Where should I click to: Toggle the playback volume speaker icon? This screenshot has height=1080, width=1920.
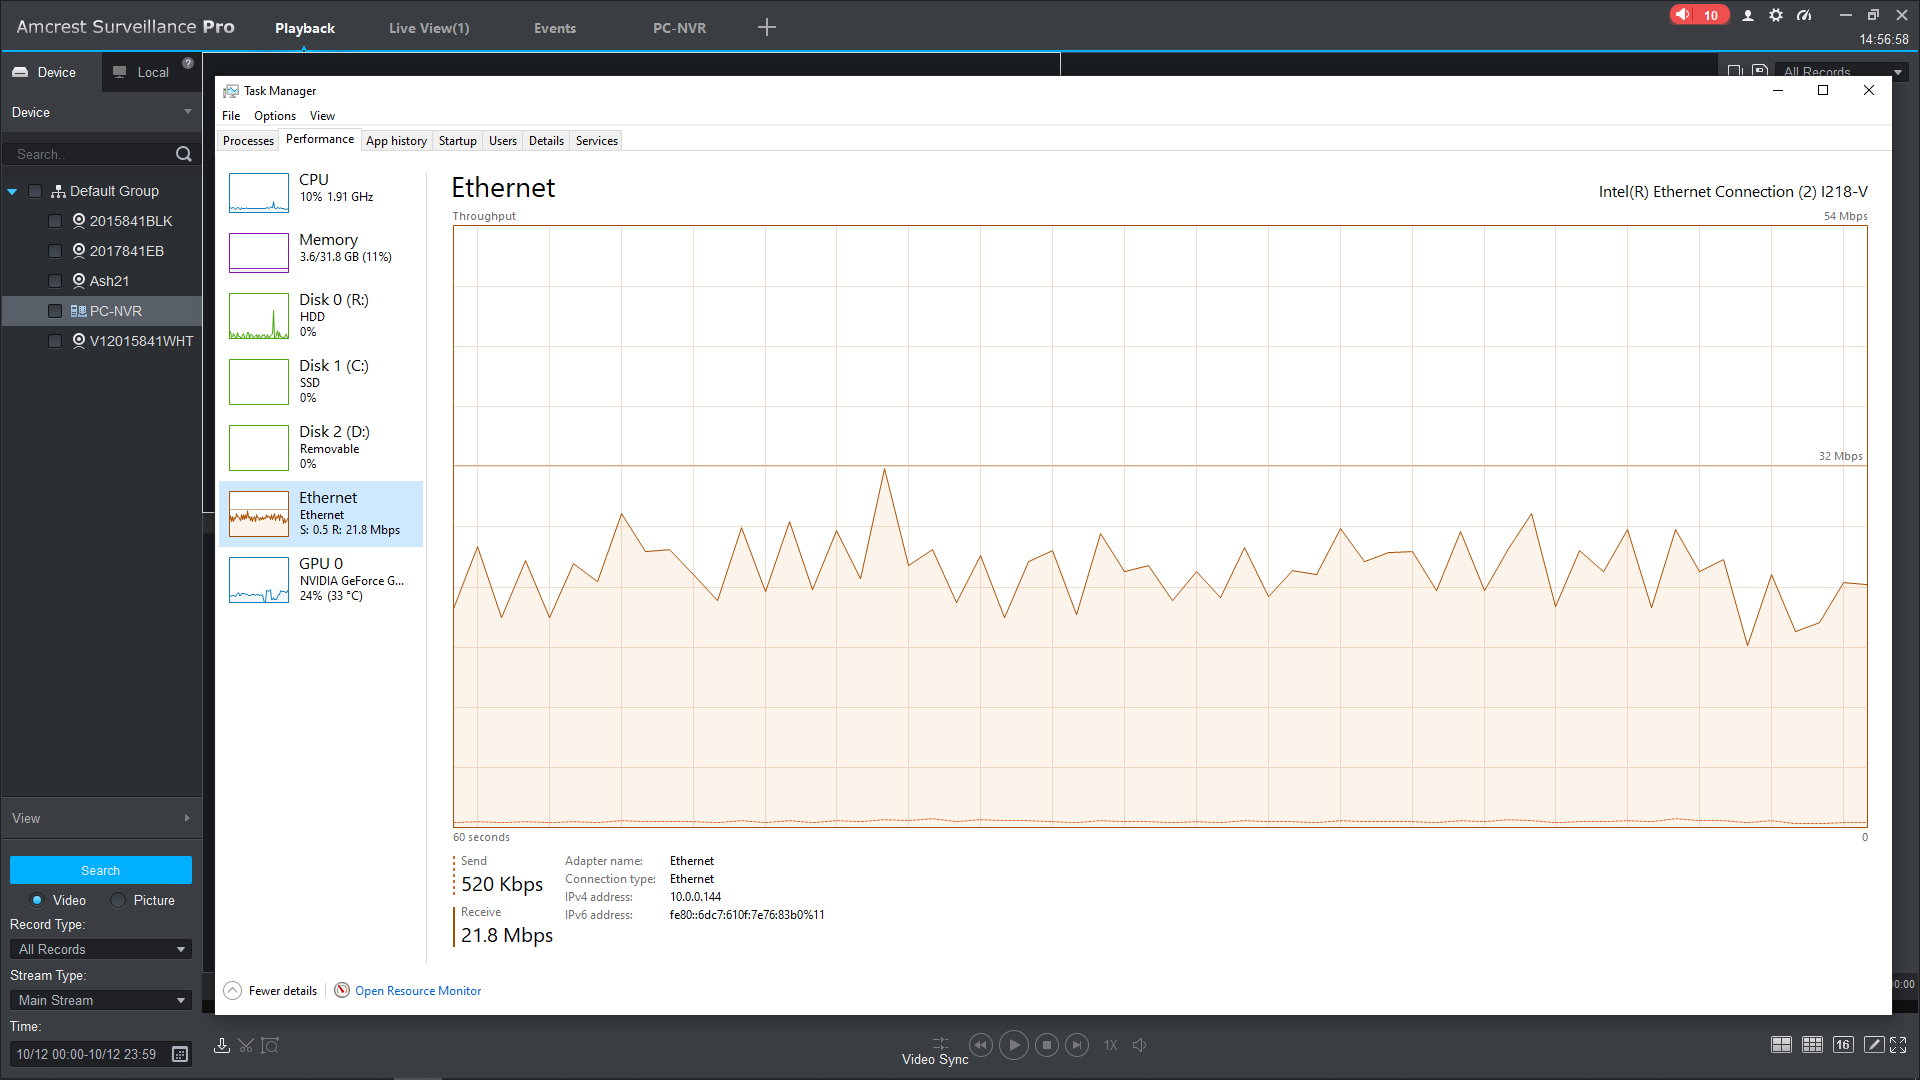1140,1045
